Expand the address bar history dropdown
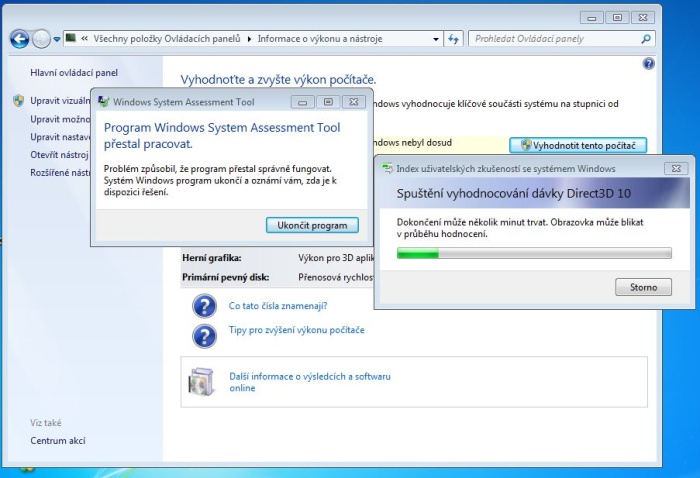This screenshot has height=478, width=700. click(x=436, y=39)
